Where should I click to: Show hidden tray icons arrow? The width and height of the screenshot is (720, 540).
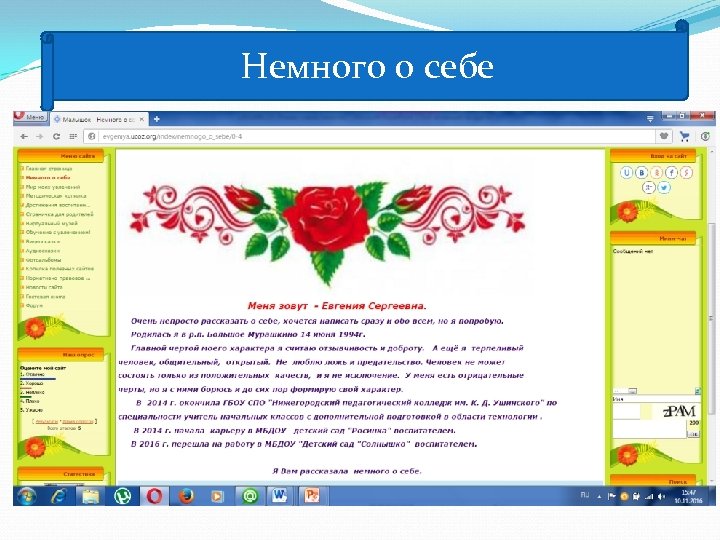point(599,496)
